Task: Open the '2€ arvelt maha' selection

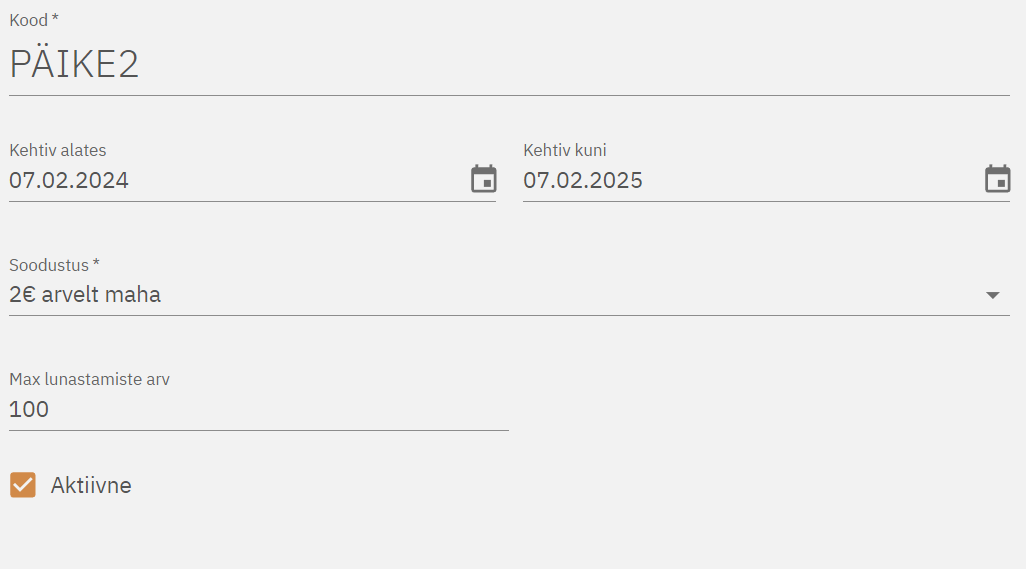Action: coord(85,295)
